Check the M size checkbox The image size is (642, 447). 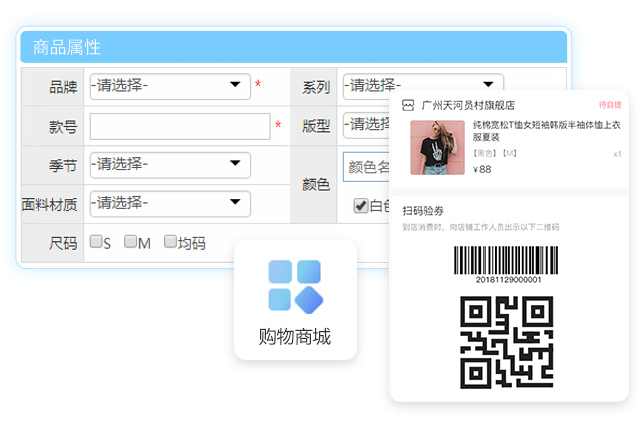pyautogui.click(x=131, y=241)
